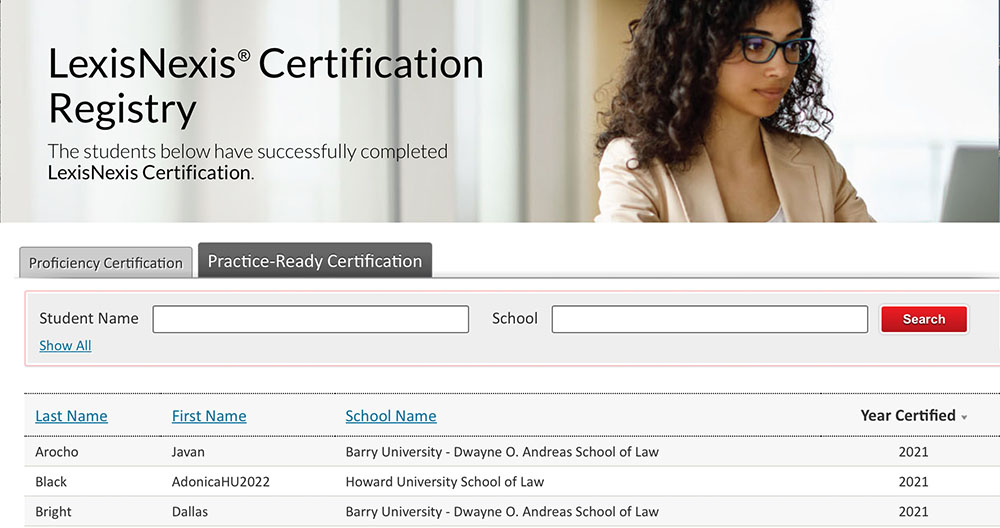Click the Student Name input field
The width and height of the screenshot is (1000, 528).
coord(311,319)
